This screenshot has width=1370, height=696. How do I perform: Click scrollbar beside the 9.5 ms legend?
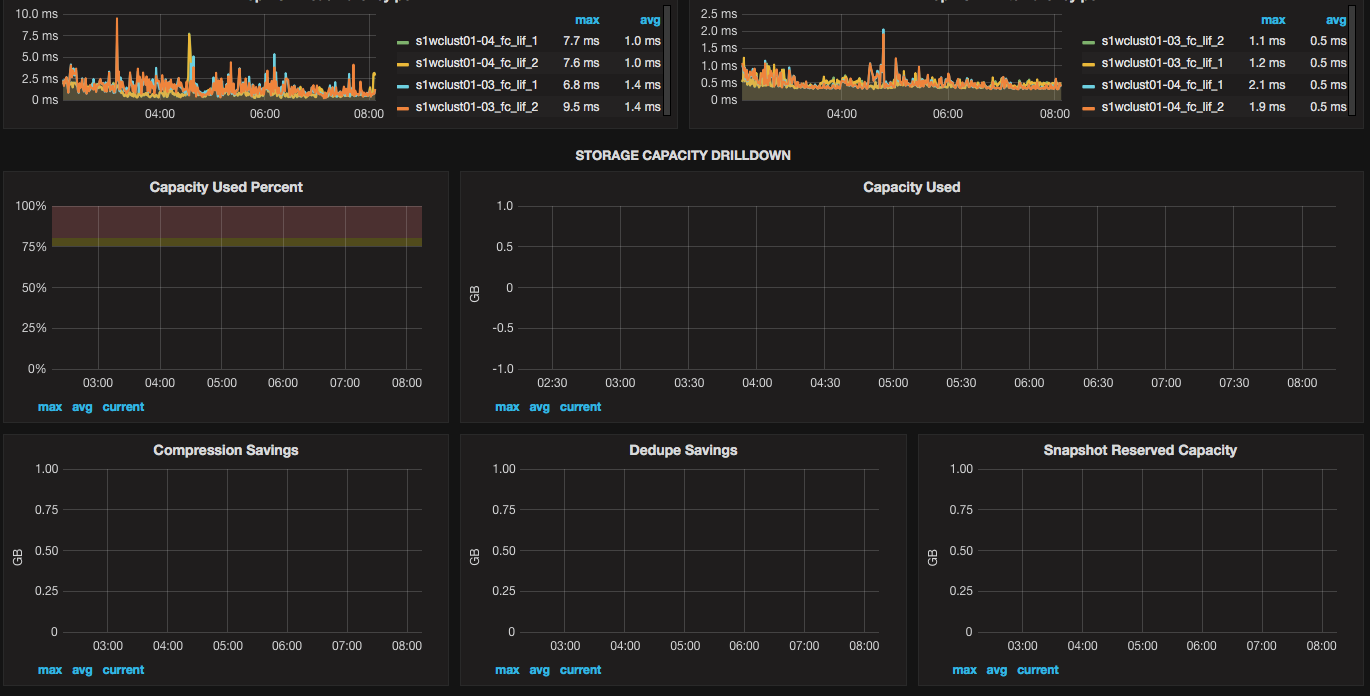pos(667,60)
